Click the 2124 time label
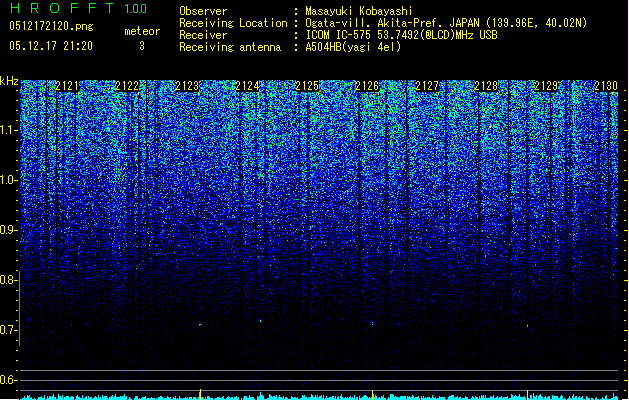Image resolution: width=629 pixels, height=400 pixels. (x=247, y=86)
